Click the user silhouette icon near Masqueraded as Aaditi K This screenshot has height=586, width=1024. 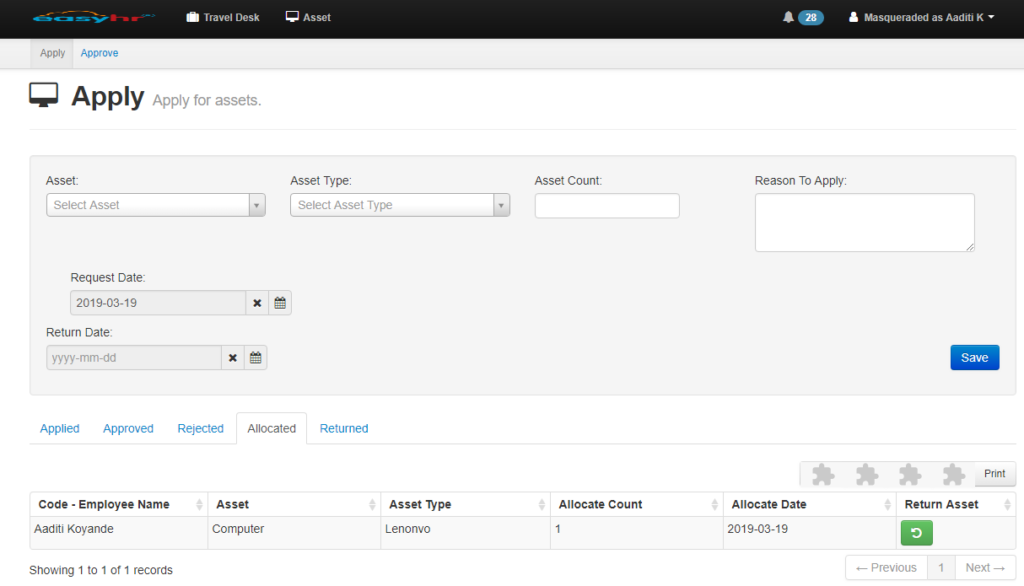pos(853,16)
